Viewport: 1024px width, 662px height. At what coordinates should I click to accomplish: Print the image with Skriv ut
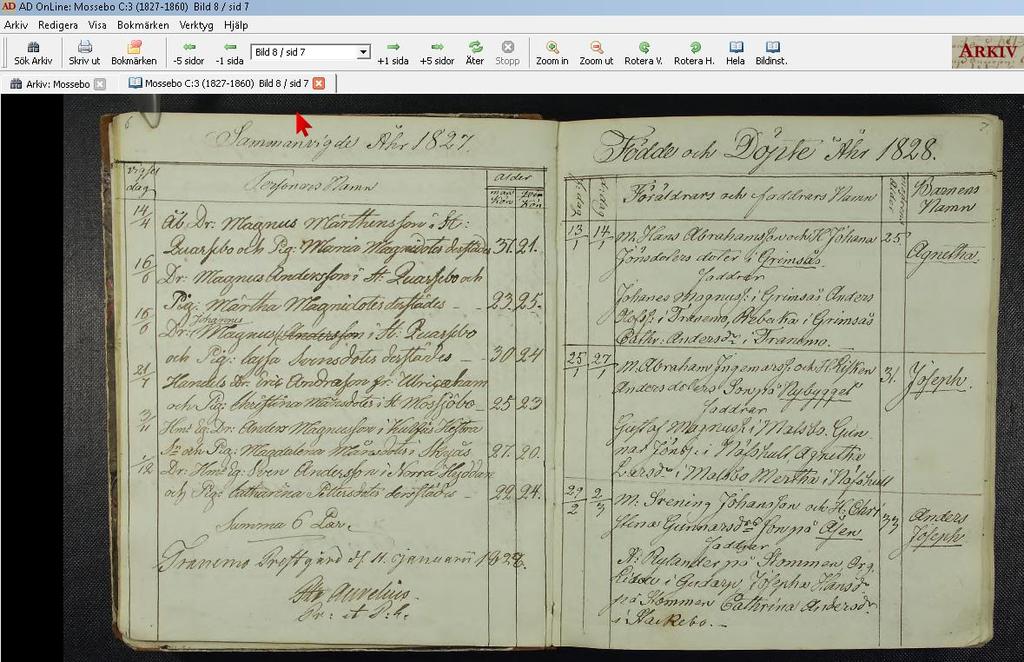pyautogui.click(x=84, y=53)
